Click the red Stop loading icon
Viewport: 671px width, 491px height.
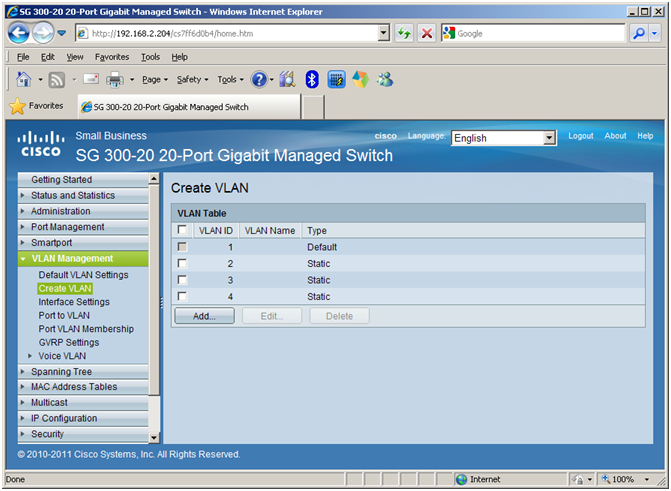point(427,33)
